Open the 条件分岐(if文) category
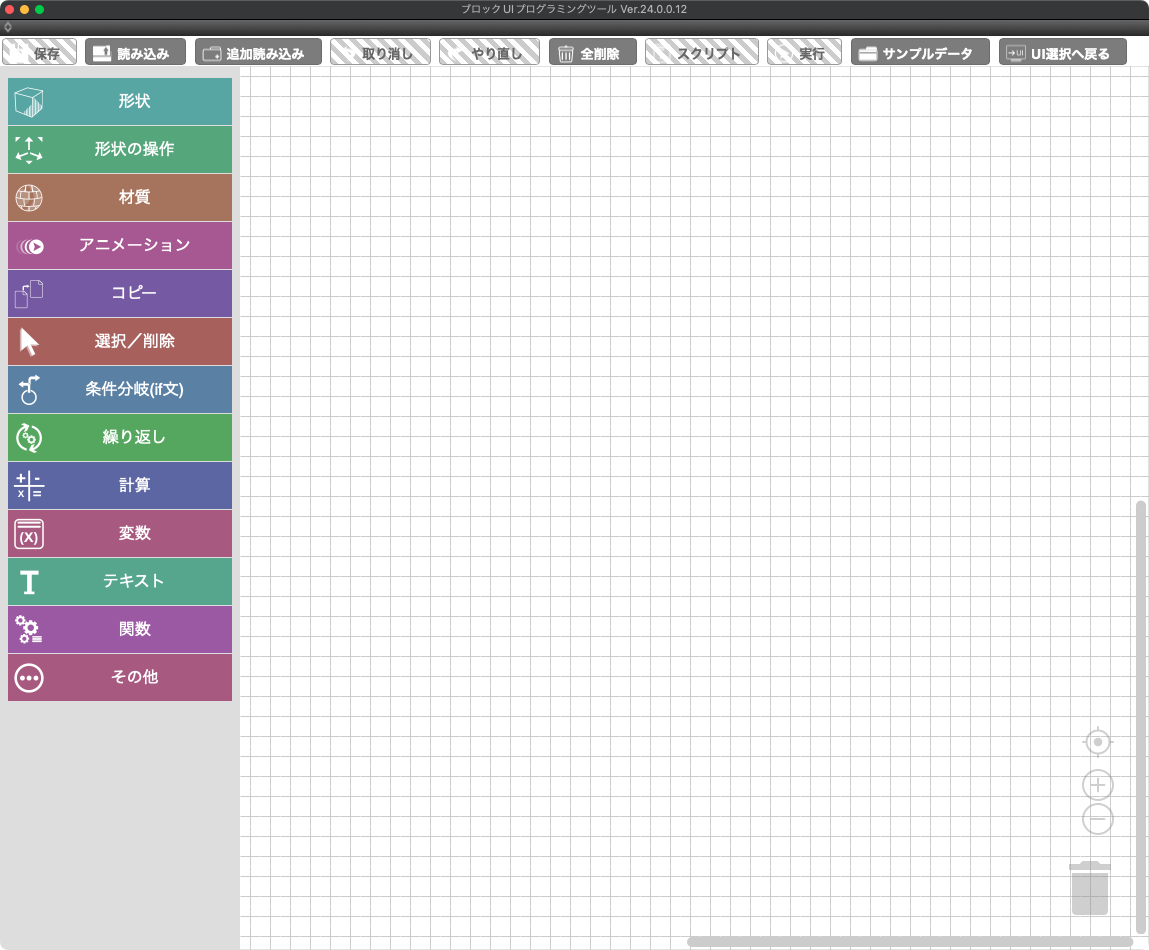The width and height of the screenshot is (1149, 950). tap(120, 389)
